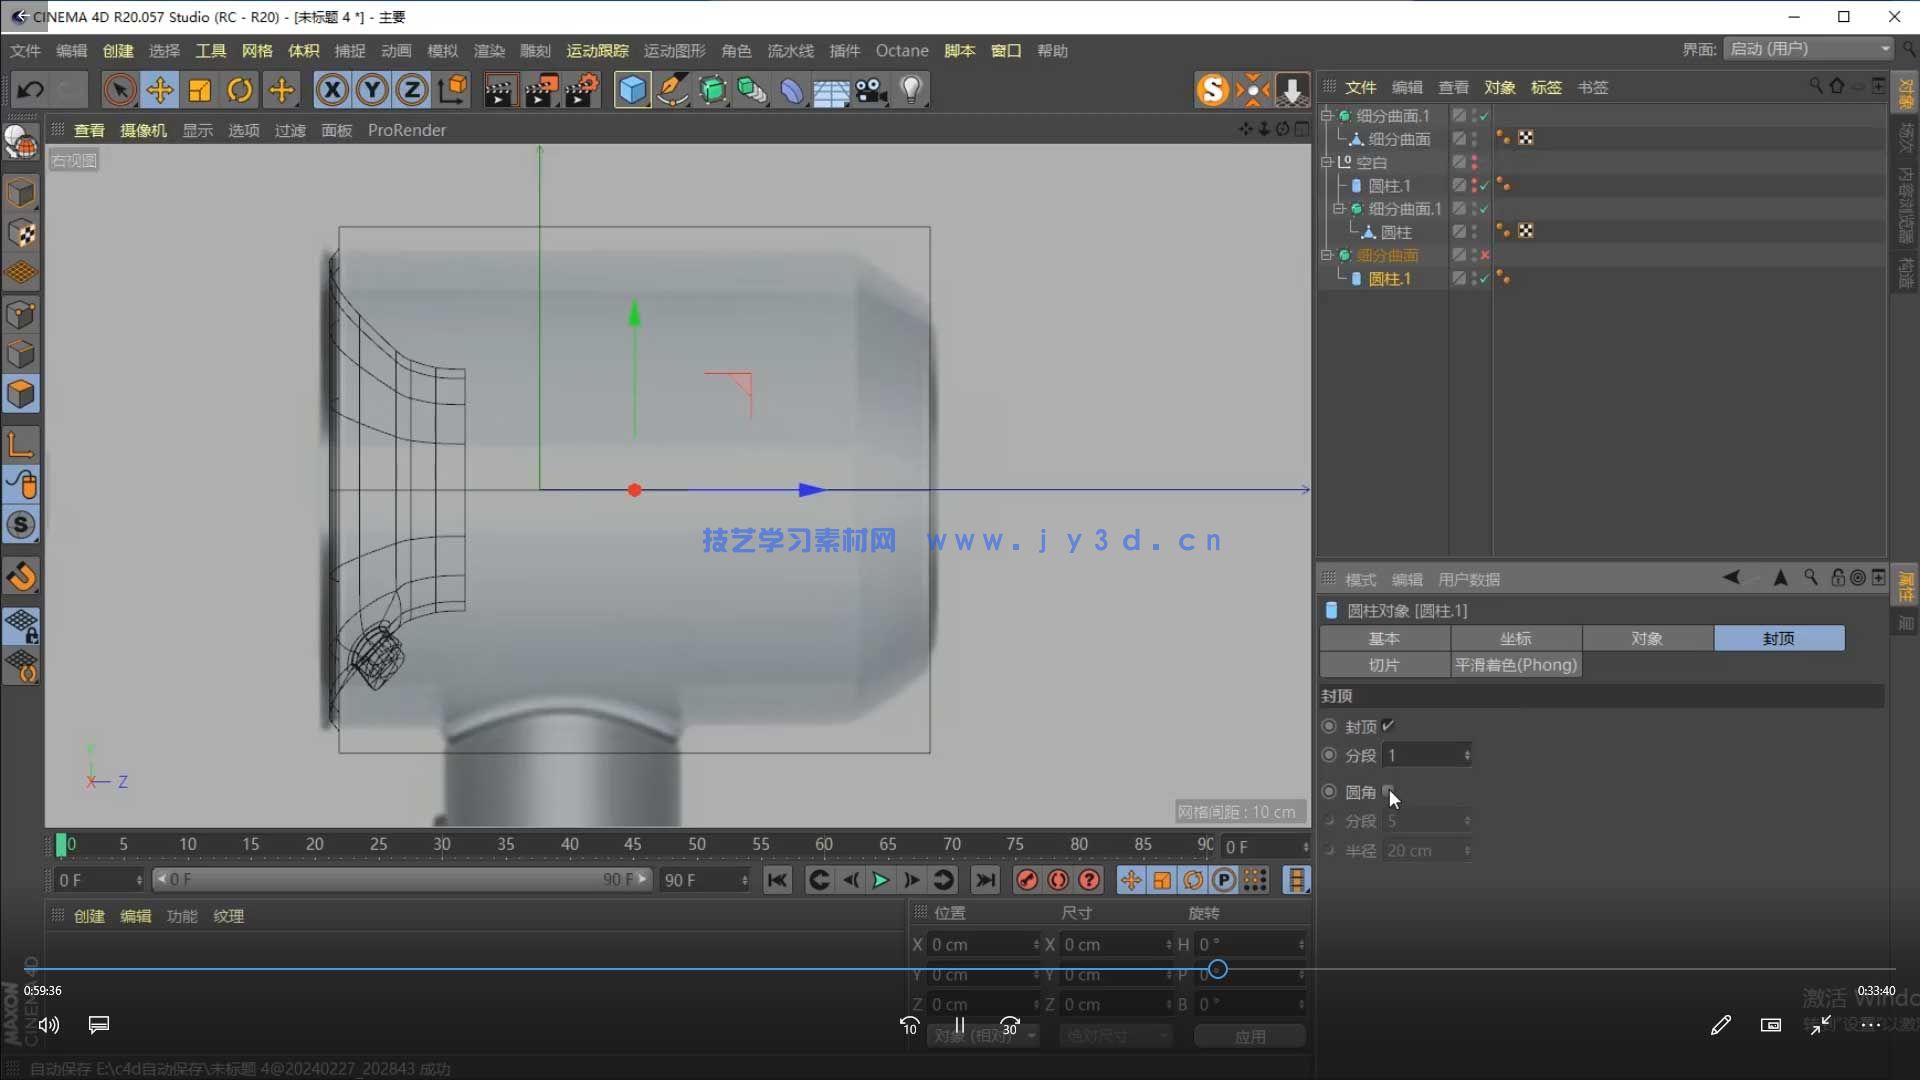Enable the 圆角 fillet checkbox
Image resolution: width=1920 pixels, height=1080 pixels.
[1388, 791]
